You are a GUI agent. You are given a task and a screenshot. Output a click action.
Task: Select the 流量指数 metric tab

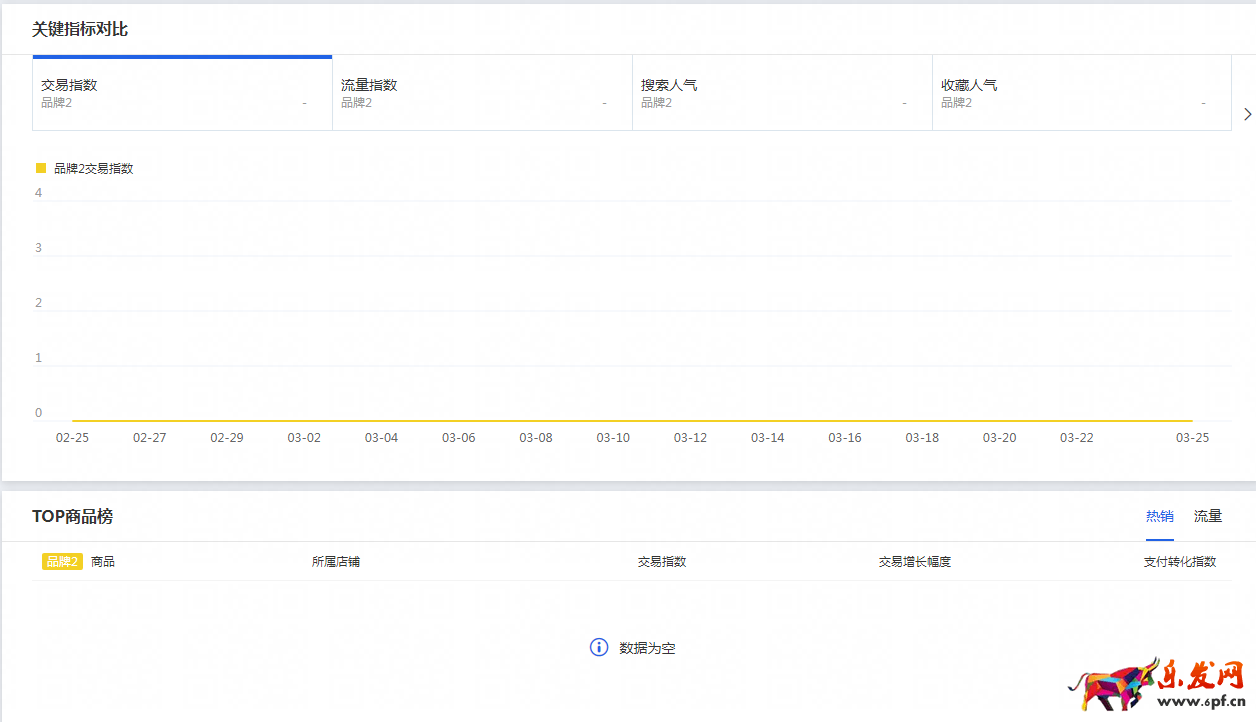point(482,93)
